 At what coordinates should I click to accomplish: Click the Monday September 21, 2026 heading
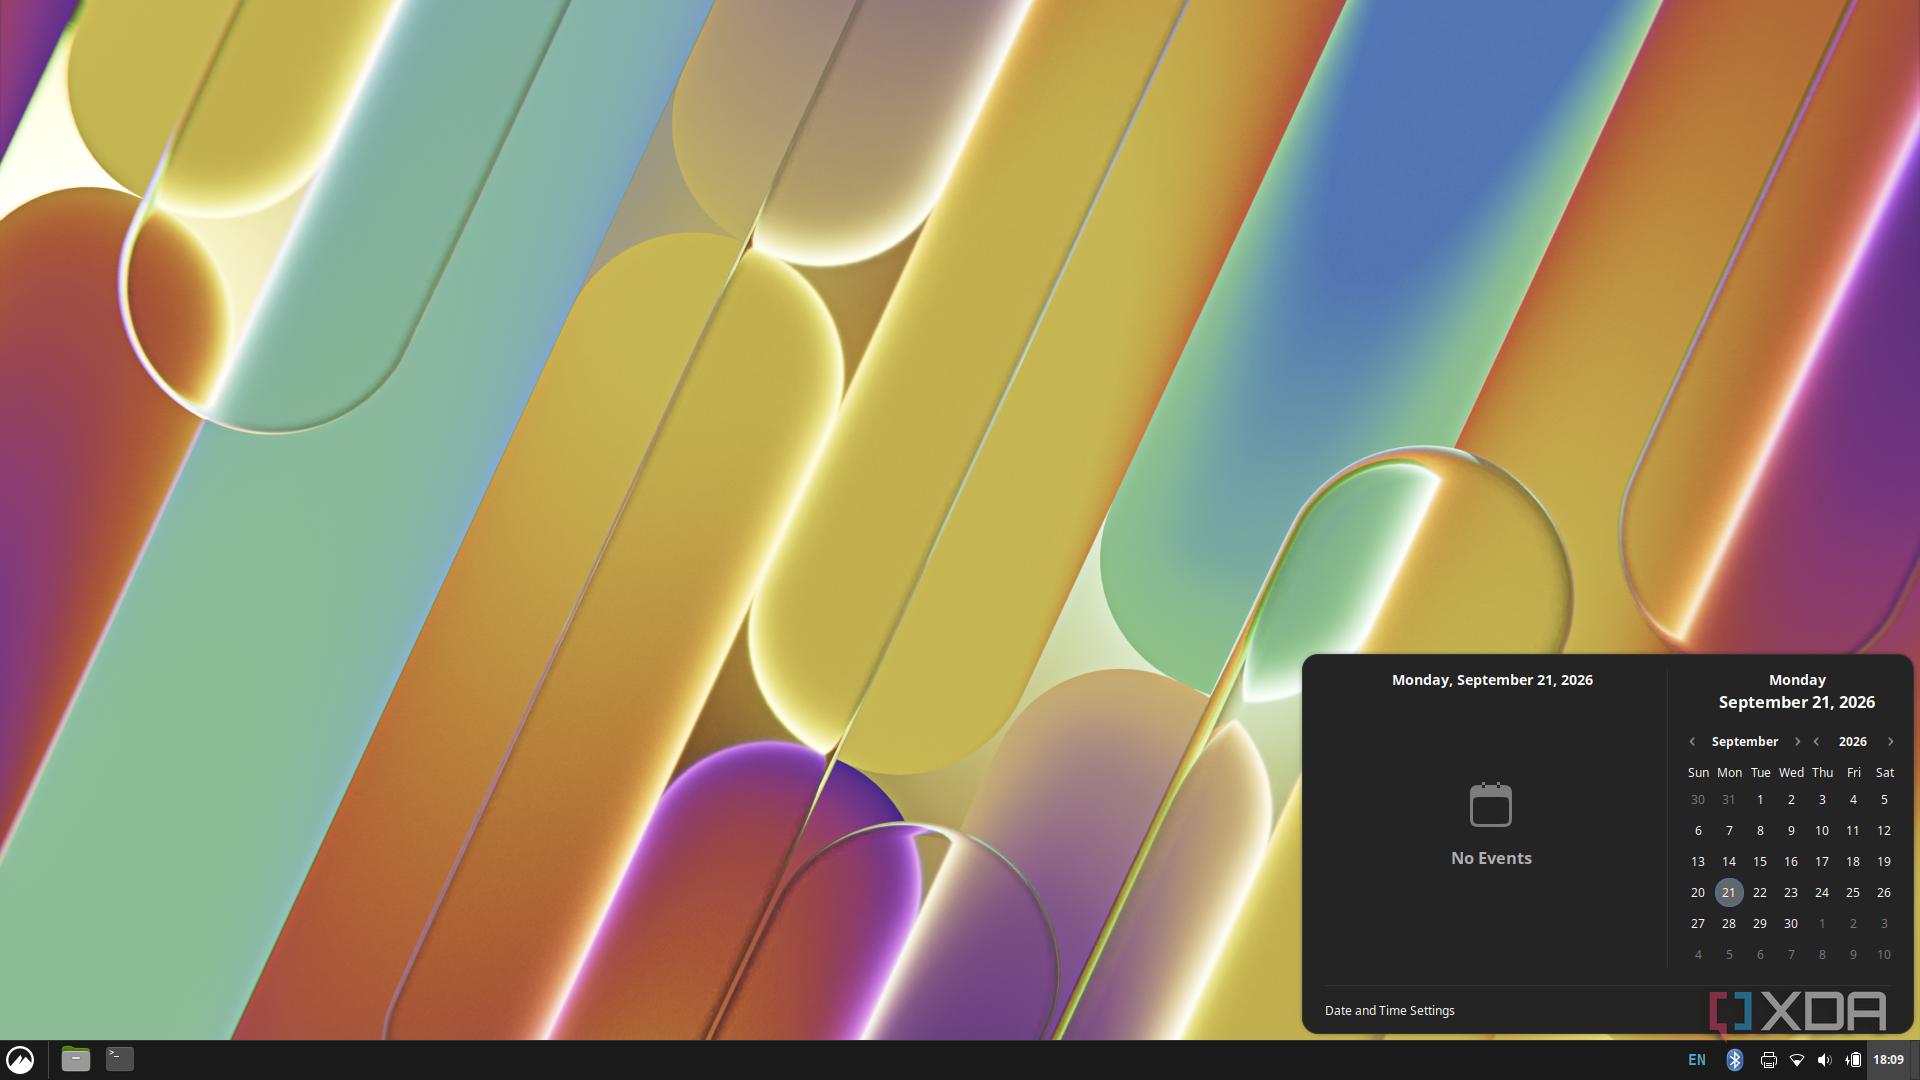(x=1797, y=692)
